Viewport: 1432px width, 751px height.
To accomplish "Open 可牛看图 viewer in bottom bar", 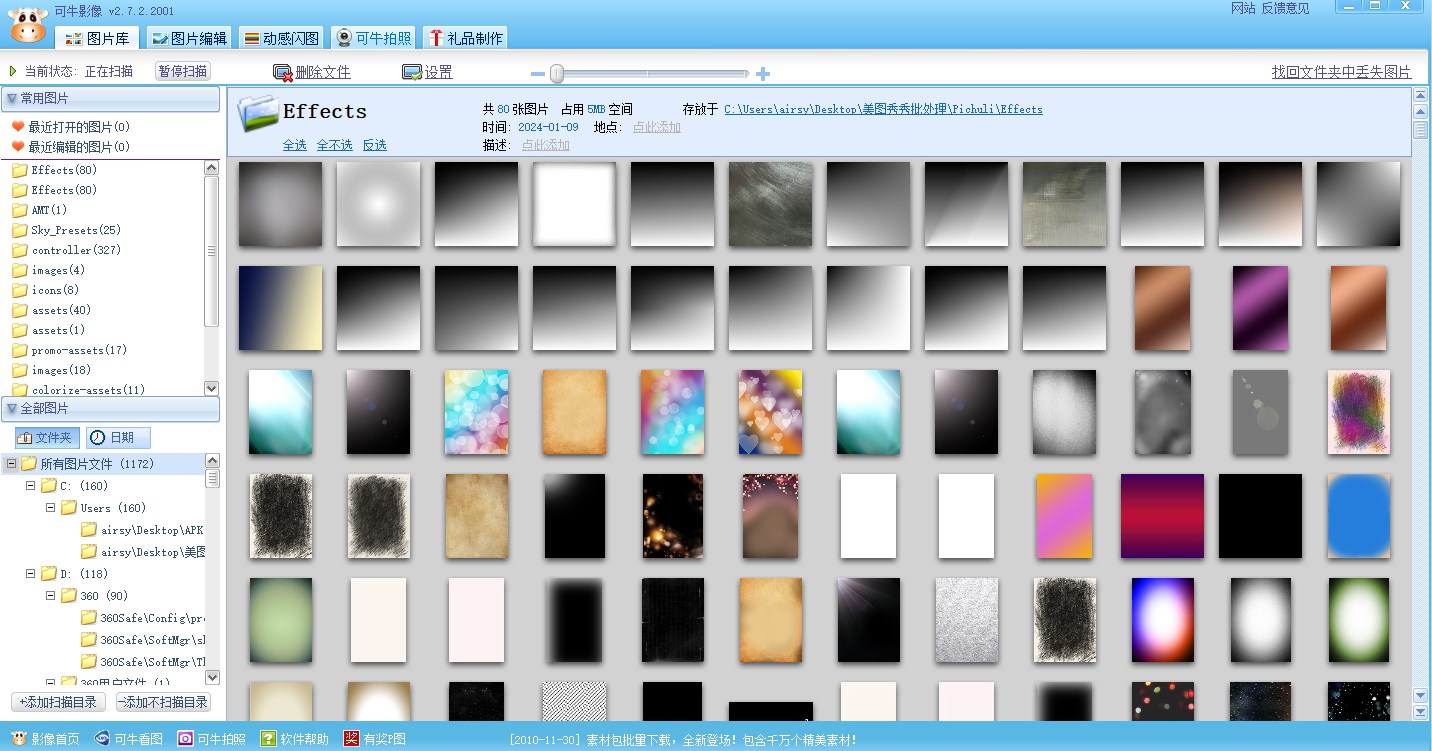I will coord(128,739).
